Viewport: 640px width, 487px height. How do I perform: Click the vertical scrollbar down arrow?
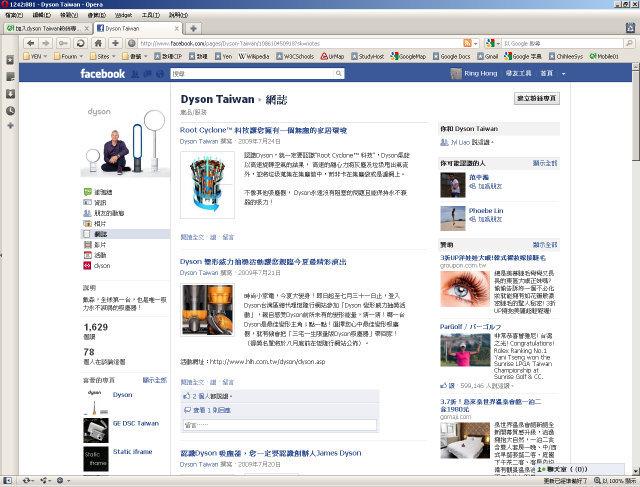pyautogui.click(x=636, y=471)
